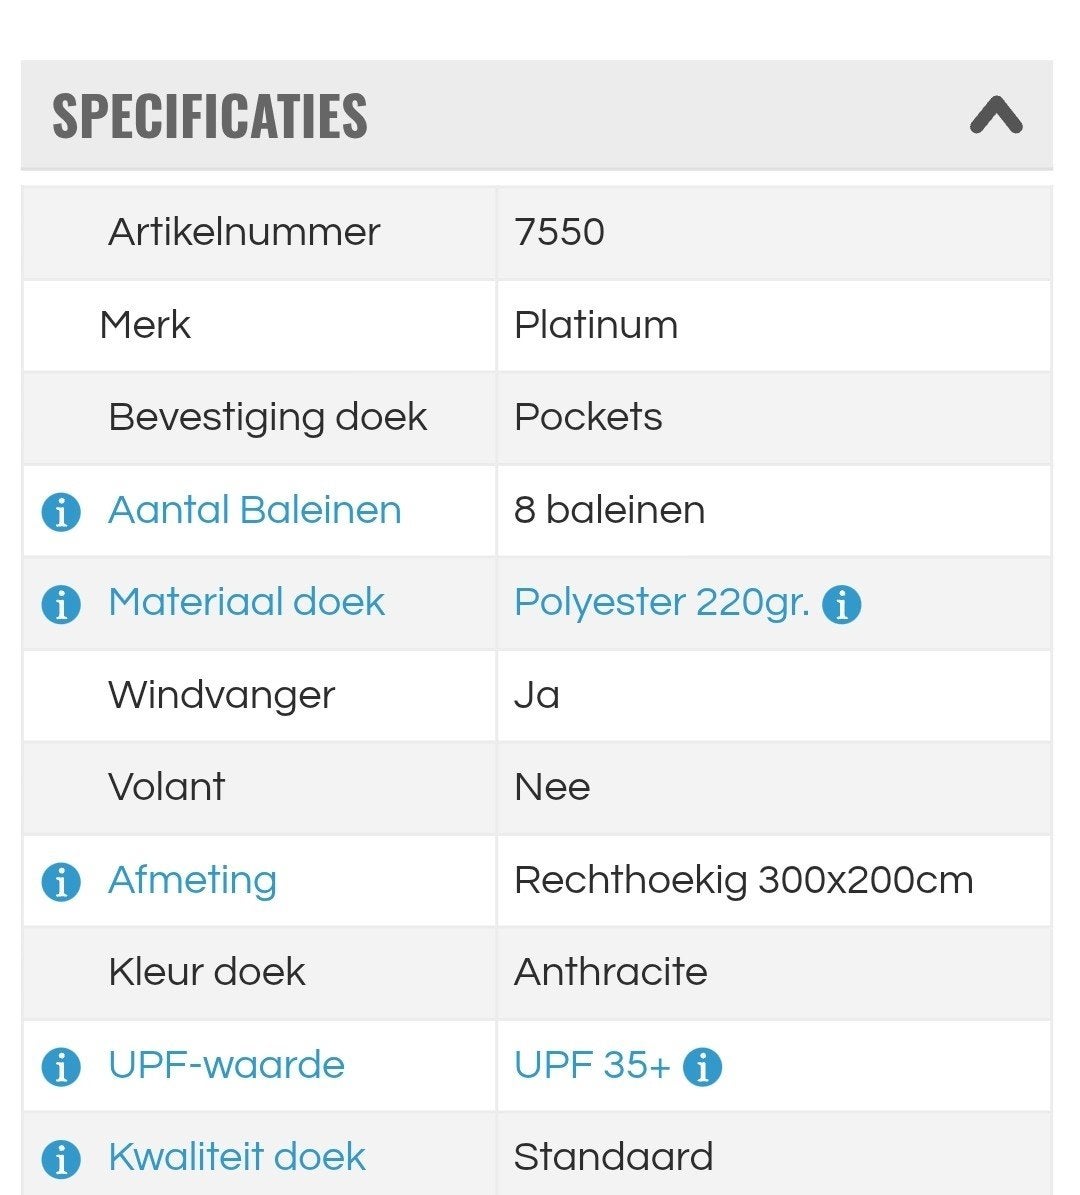The width and height of the screenshot is (1080, 1195).
Task: Click the SPECIFICATIES header title
Action: tap(210, 116)
